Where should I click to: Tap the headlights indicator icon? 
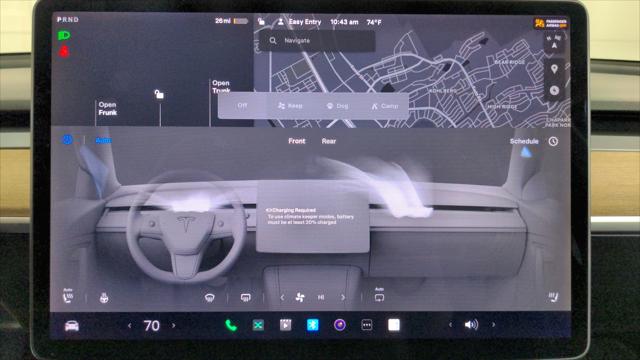pyautogui.click(x=64, y=36)
